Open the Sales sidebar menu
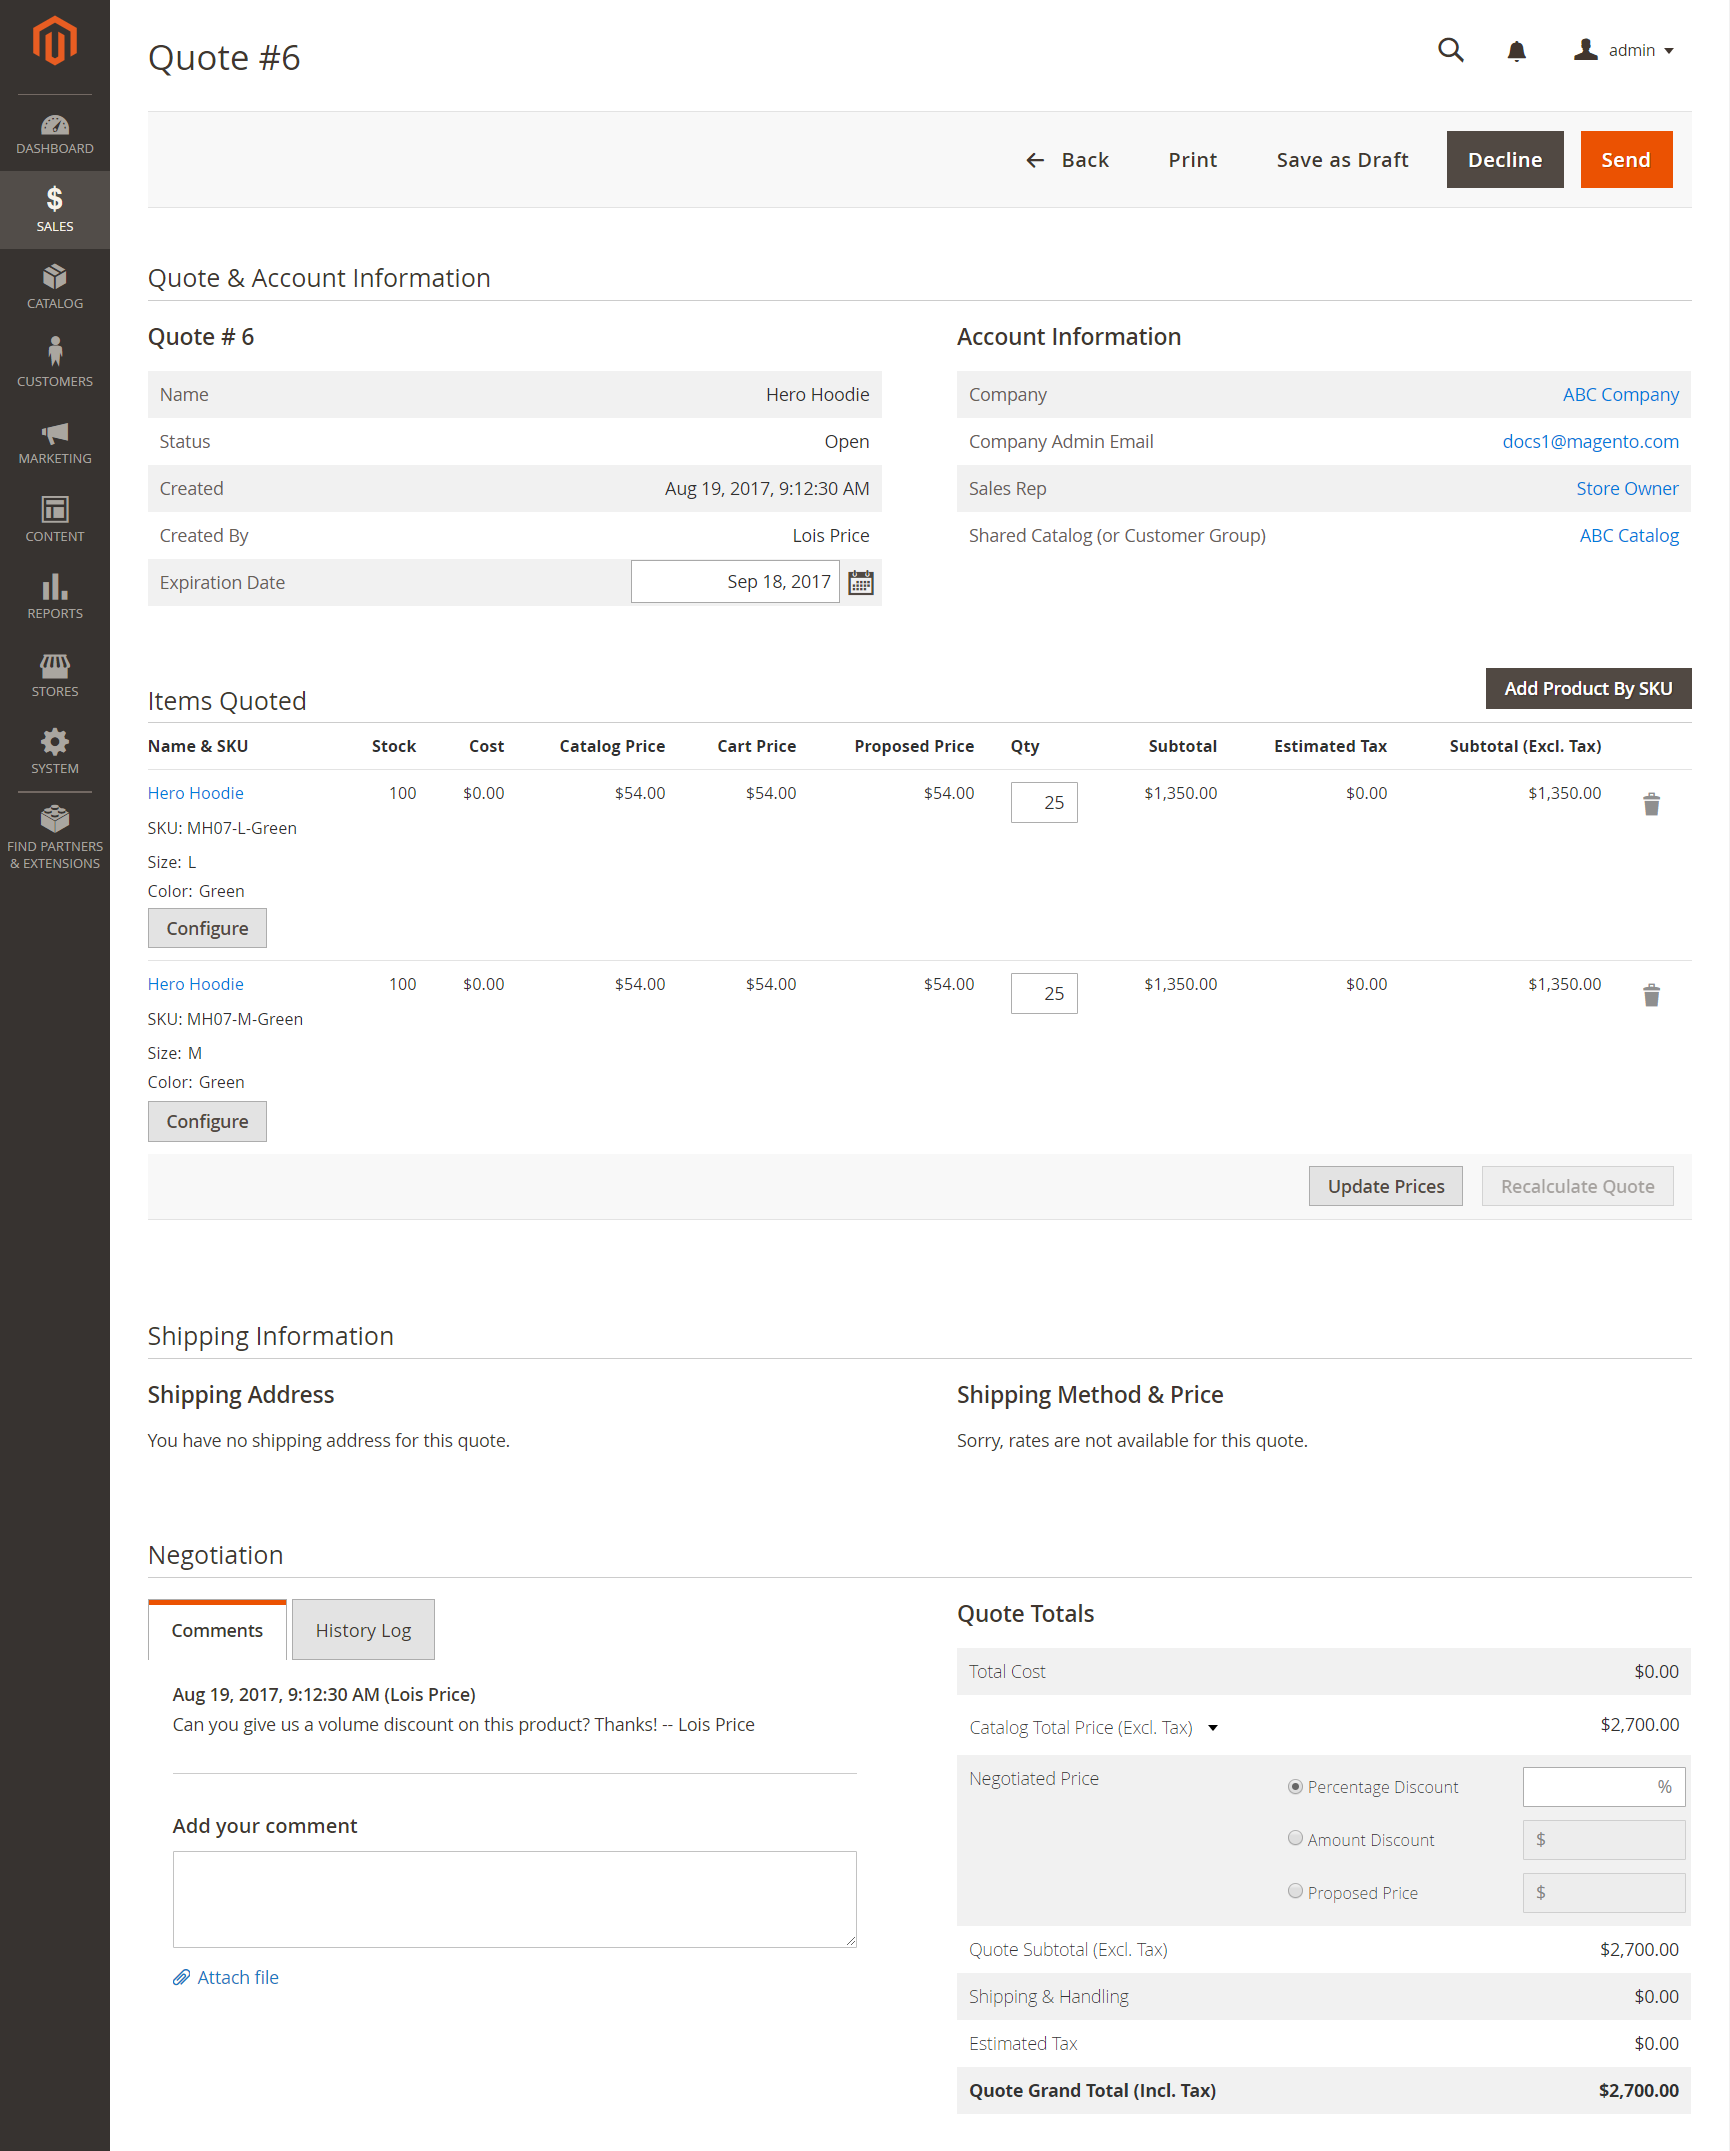The height and width of the screenshot is (2151, 1730). click(x=55, y=210)
